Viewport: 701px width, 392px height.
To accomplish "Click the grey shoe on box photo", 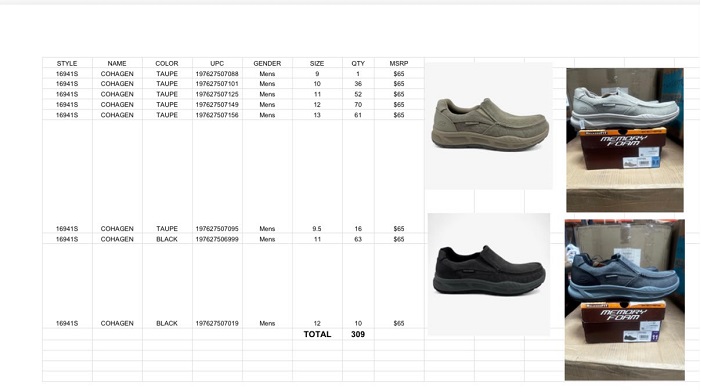I will pyautogui.click(x=625, y=140).
